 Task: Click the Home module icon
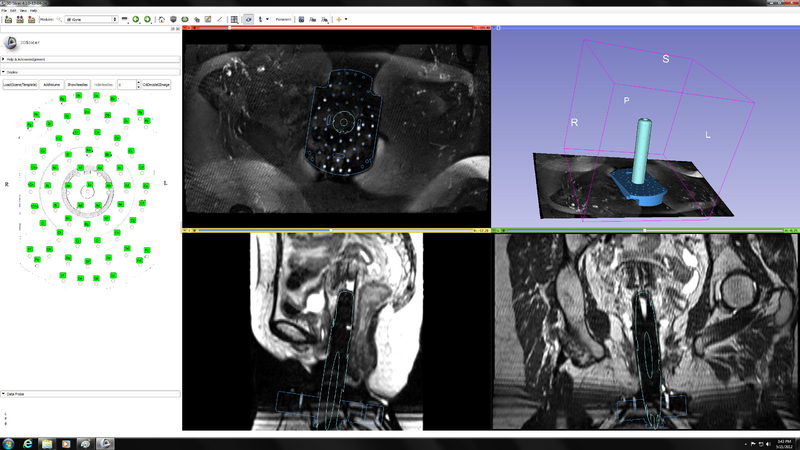pos(162,19)
